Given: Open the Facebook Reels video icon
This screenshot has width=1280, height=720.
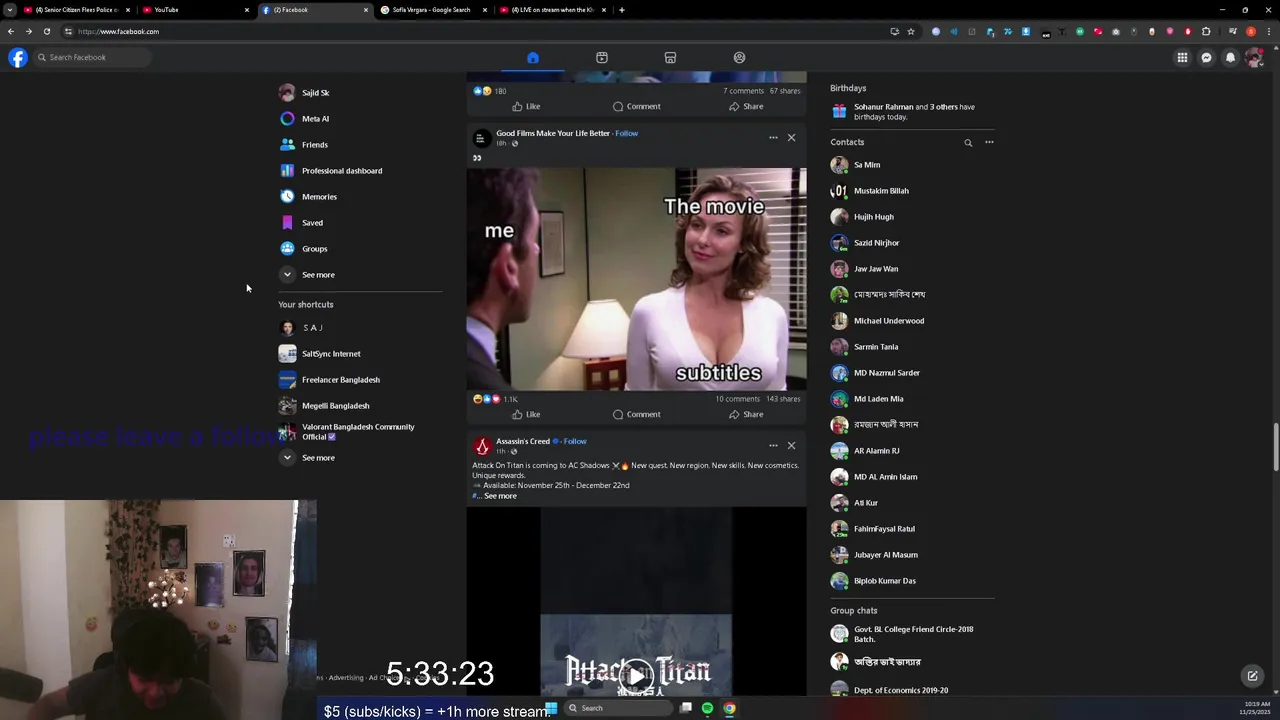Looking at the screenshot, I should [602, 58].
